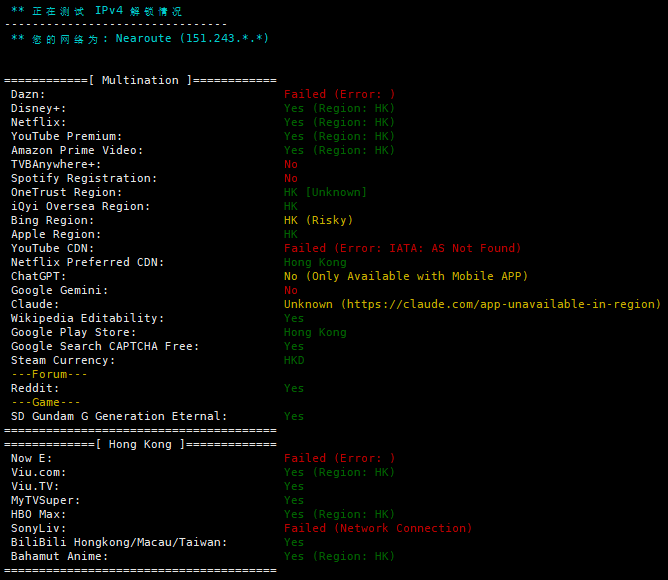Click the Dazn failed error result
The height and width of the screenshot is (580, 668).
point(339,94)
